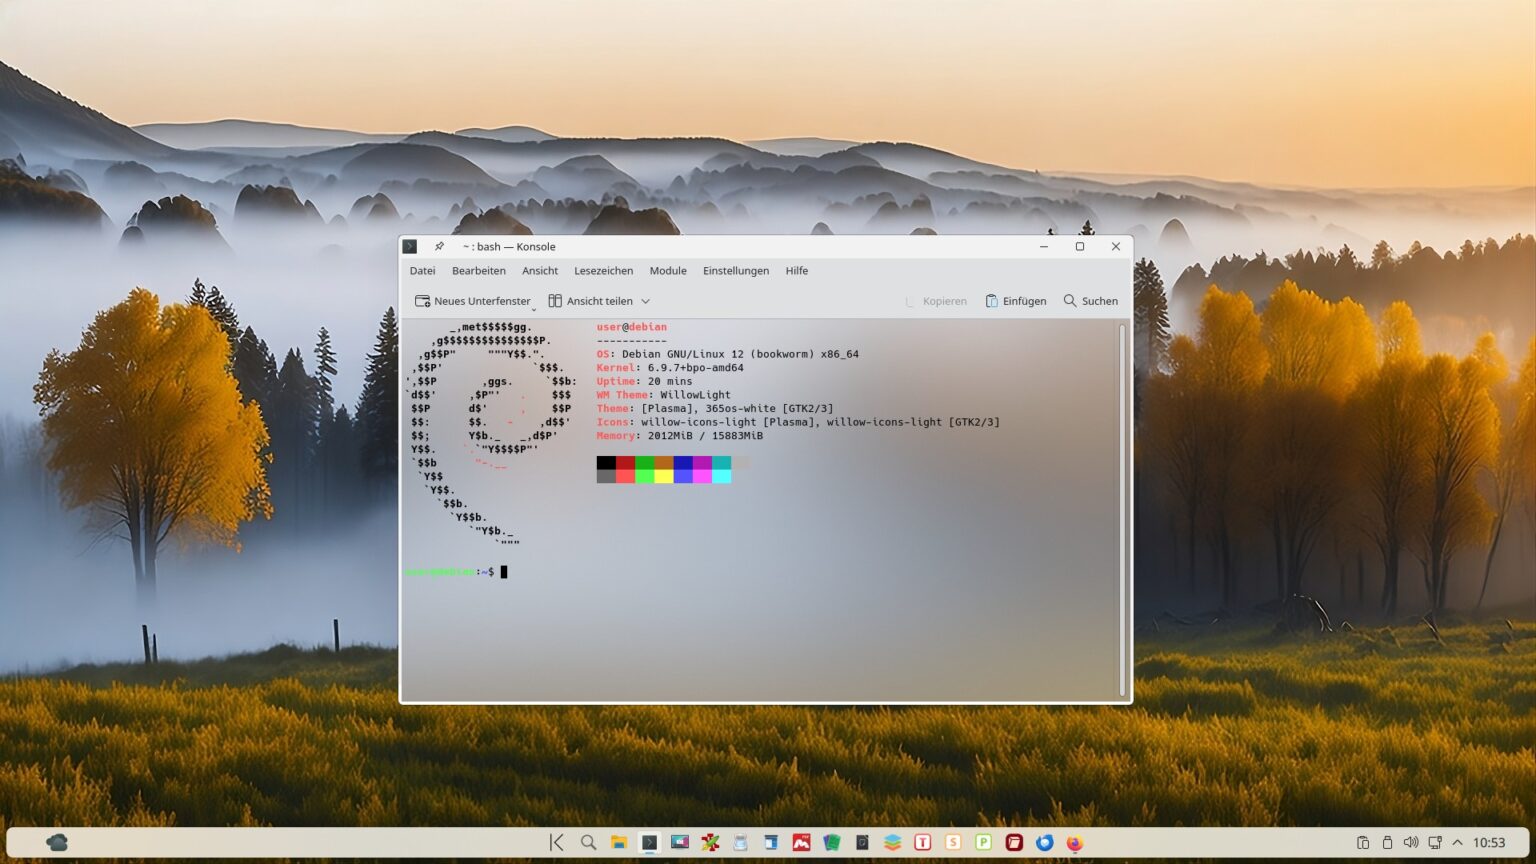The height and width of the screenshot is (864, 1536).
Task: Click the search magnifier in taskbar
Action: point(588,843)
